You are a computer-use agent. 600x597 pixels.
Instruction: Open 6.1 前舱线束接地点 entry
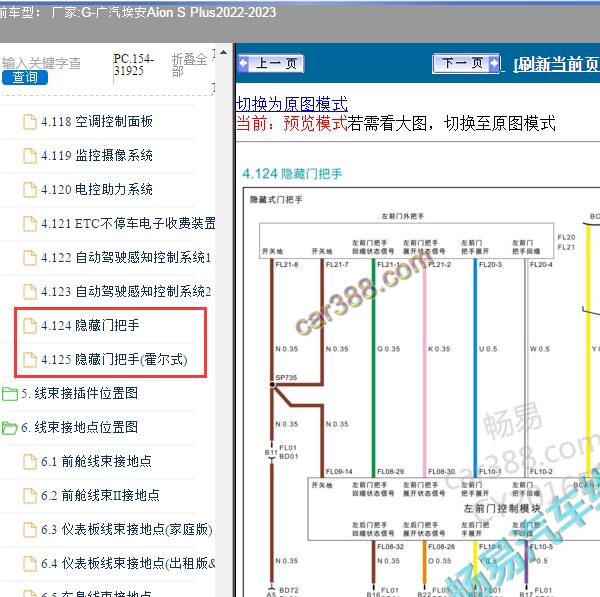pyautogui.click(x=96, y=461)
